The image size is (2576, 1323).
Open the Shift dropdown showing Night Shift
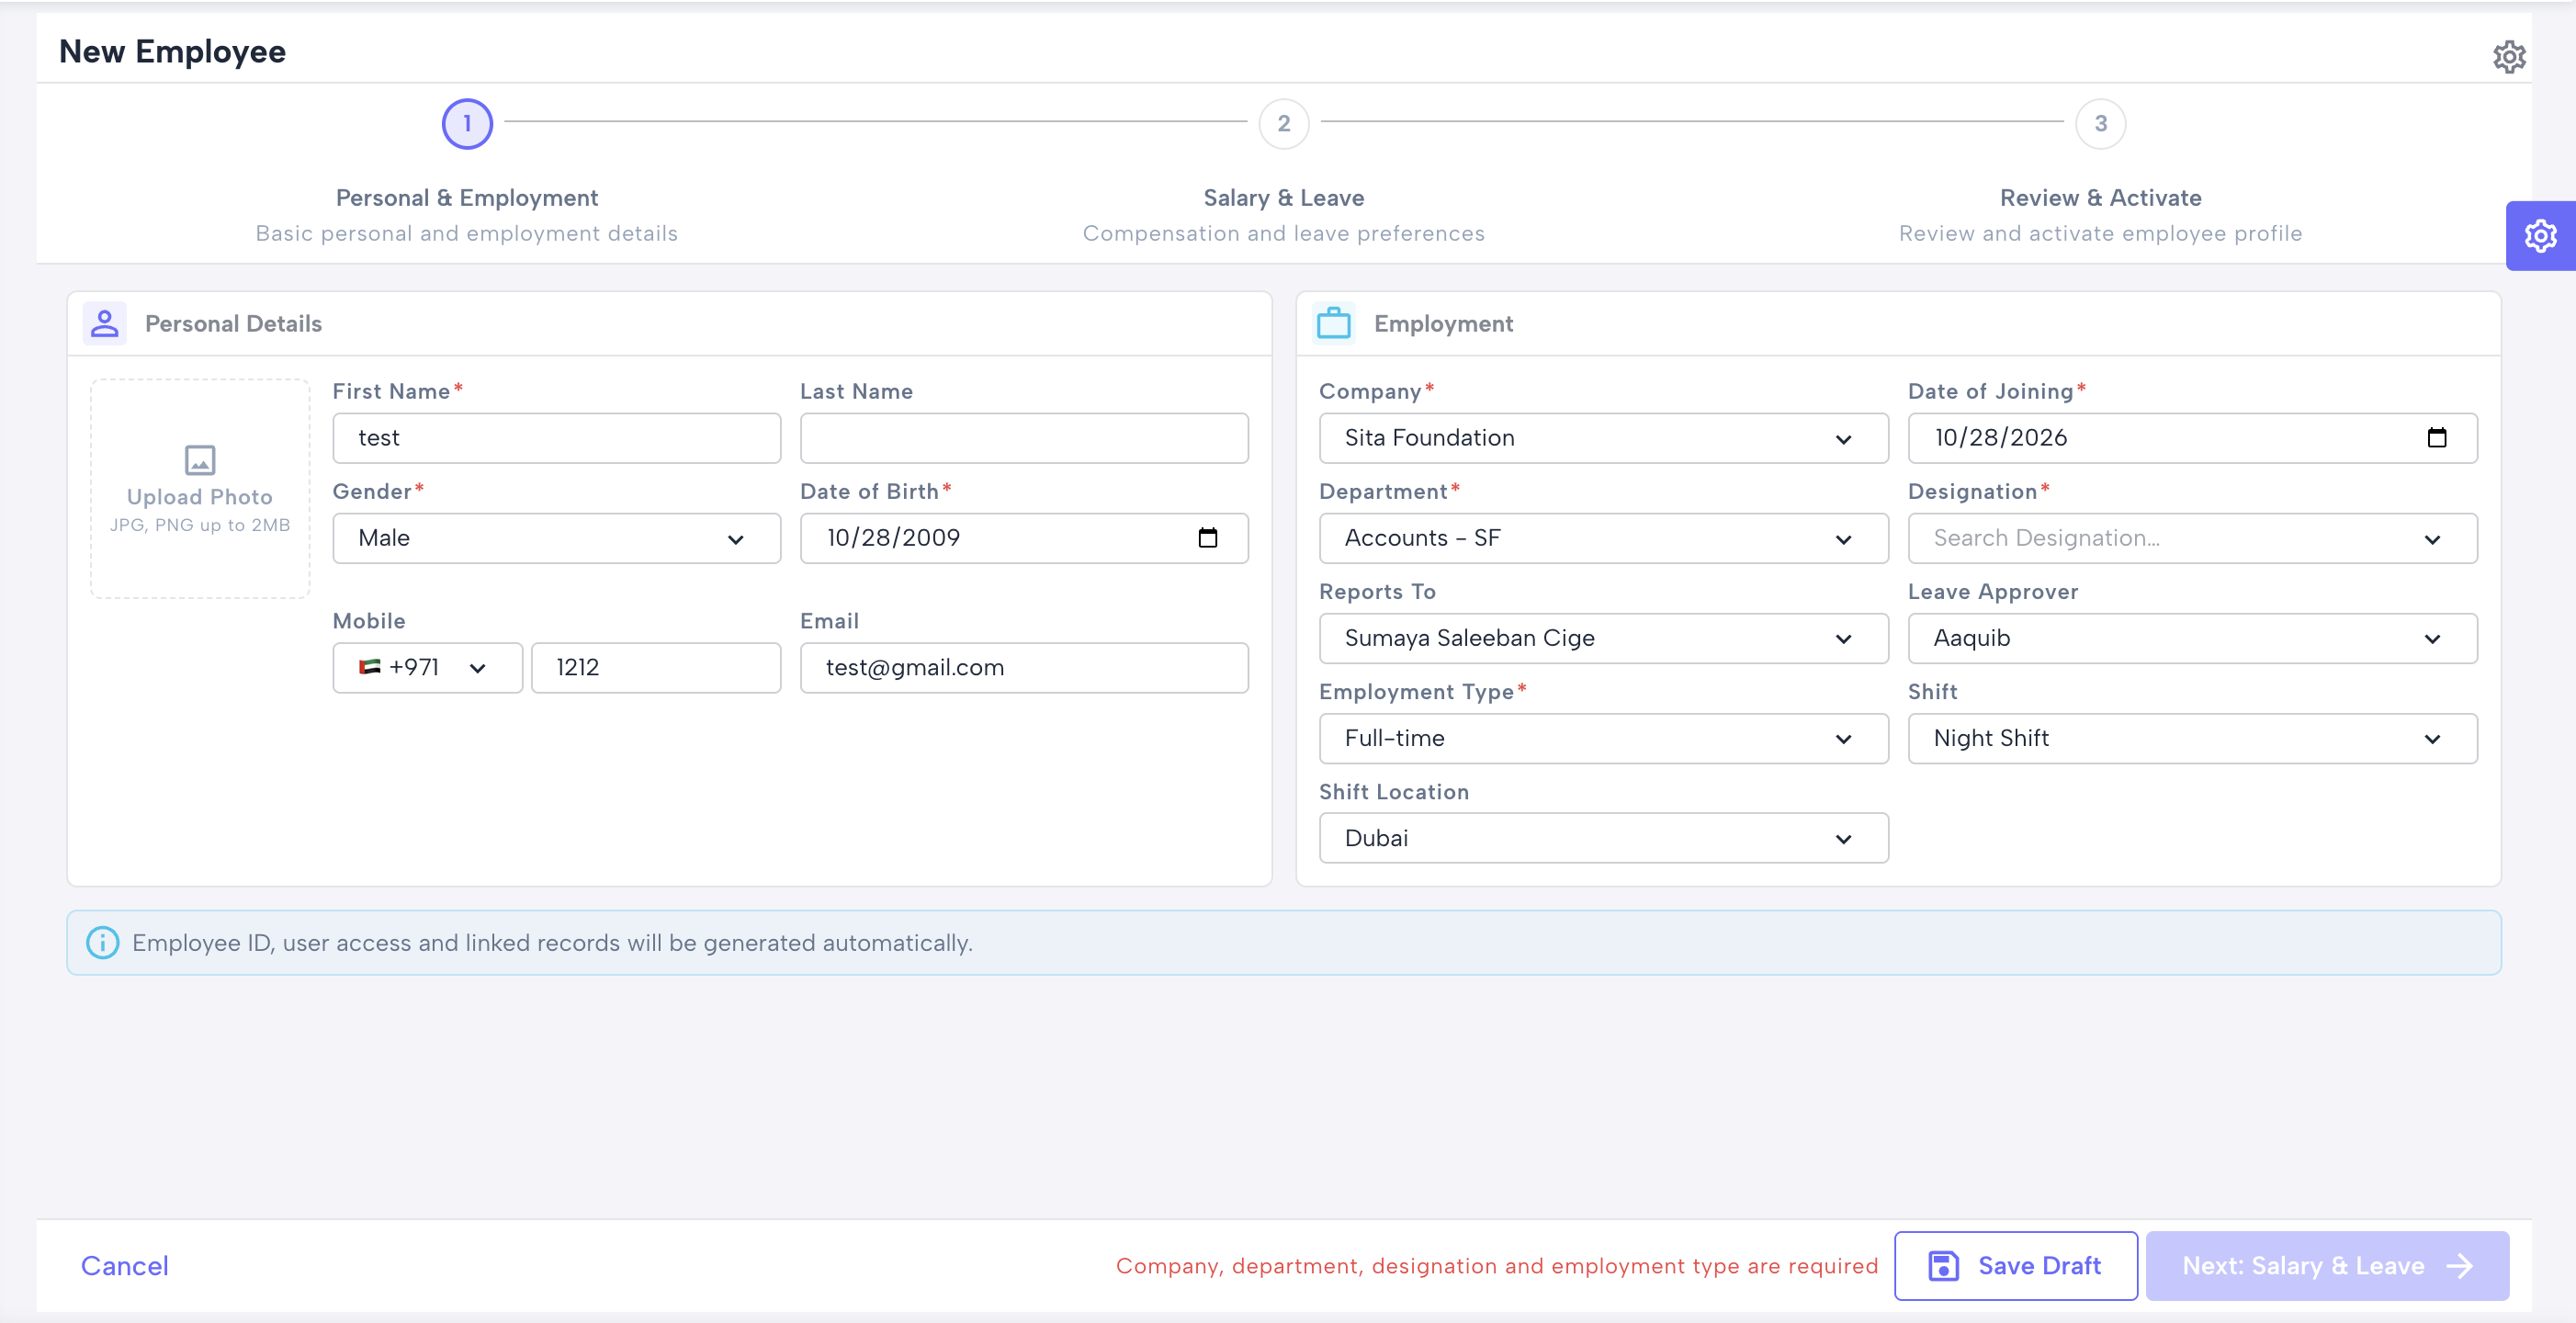[2193, 738]
